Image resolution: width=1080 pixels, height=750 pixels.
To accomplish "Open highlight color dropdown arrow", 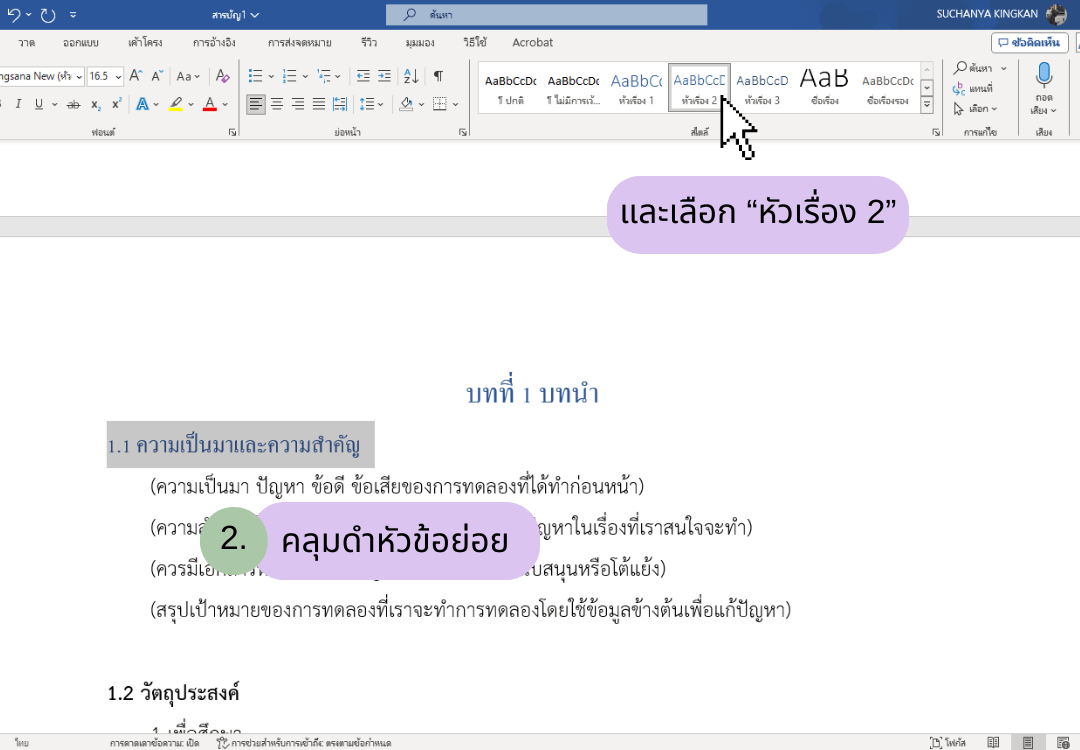I will [x=191, y=105].
